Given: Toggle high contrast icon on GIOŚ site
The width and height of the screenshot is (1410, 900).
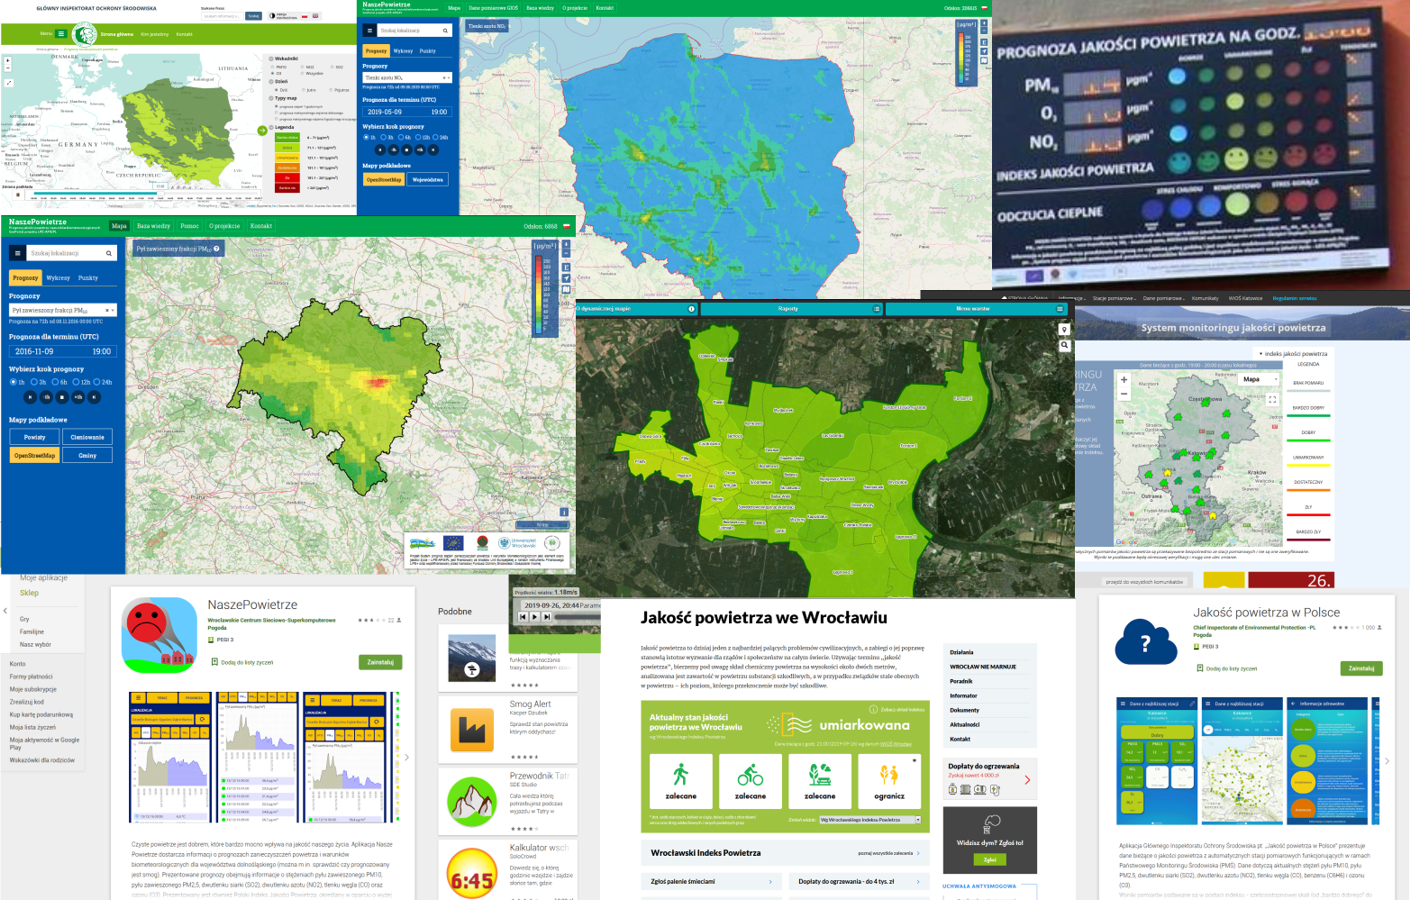Looking at the screenshot, I should [x=272, y=16].
